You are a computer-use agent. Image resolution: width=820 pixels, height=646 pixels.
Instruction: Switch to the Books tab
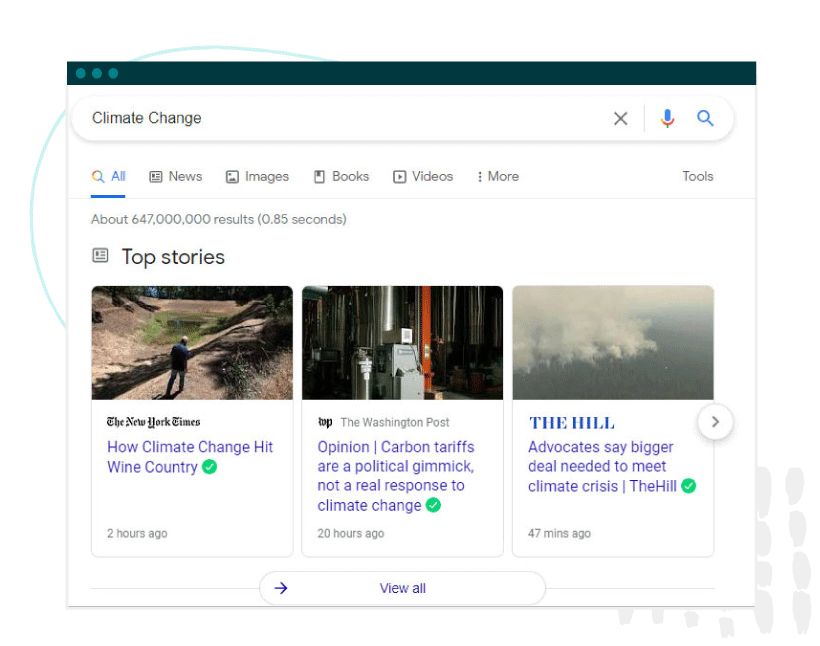point(341,177)
